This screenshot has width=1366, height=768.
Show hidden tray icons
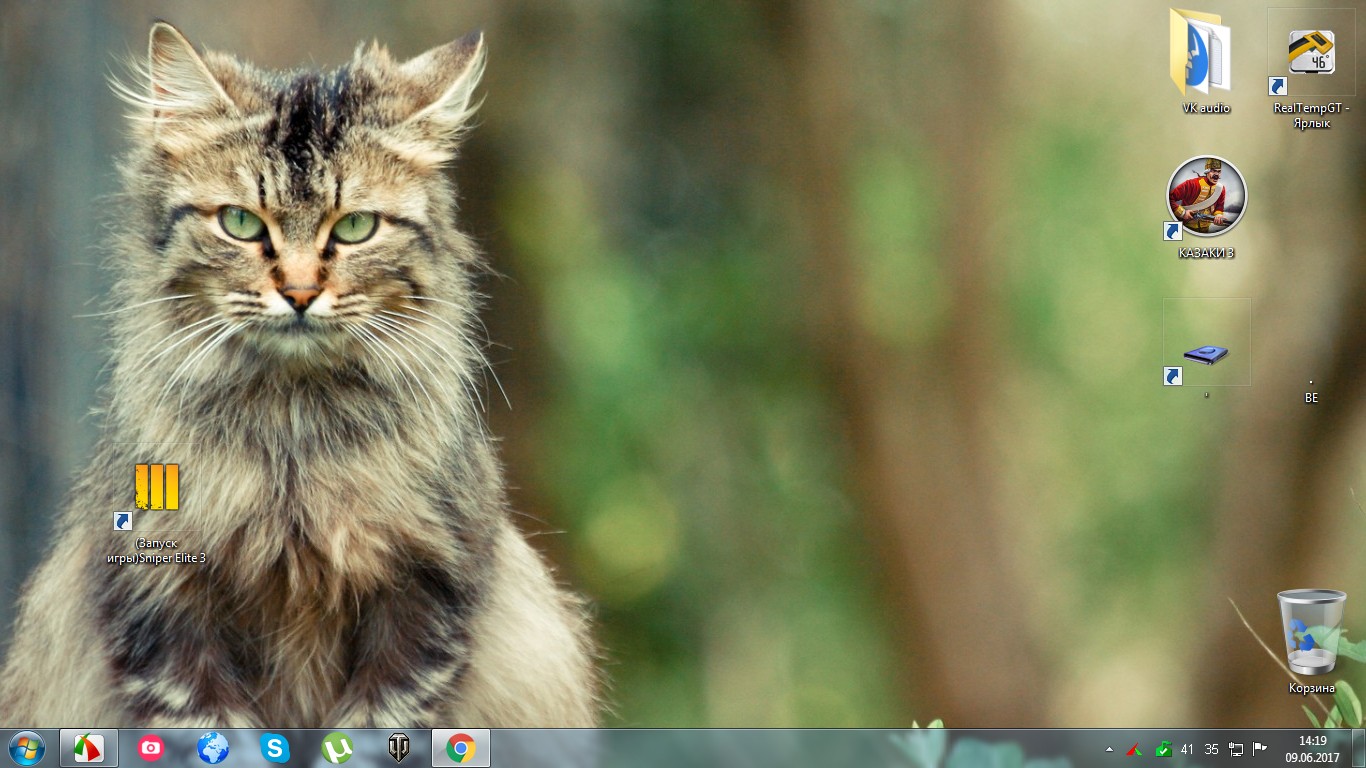(1109, 749)
